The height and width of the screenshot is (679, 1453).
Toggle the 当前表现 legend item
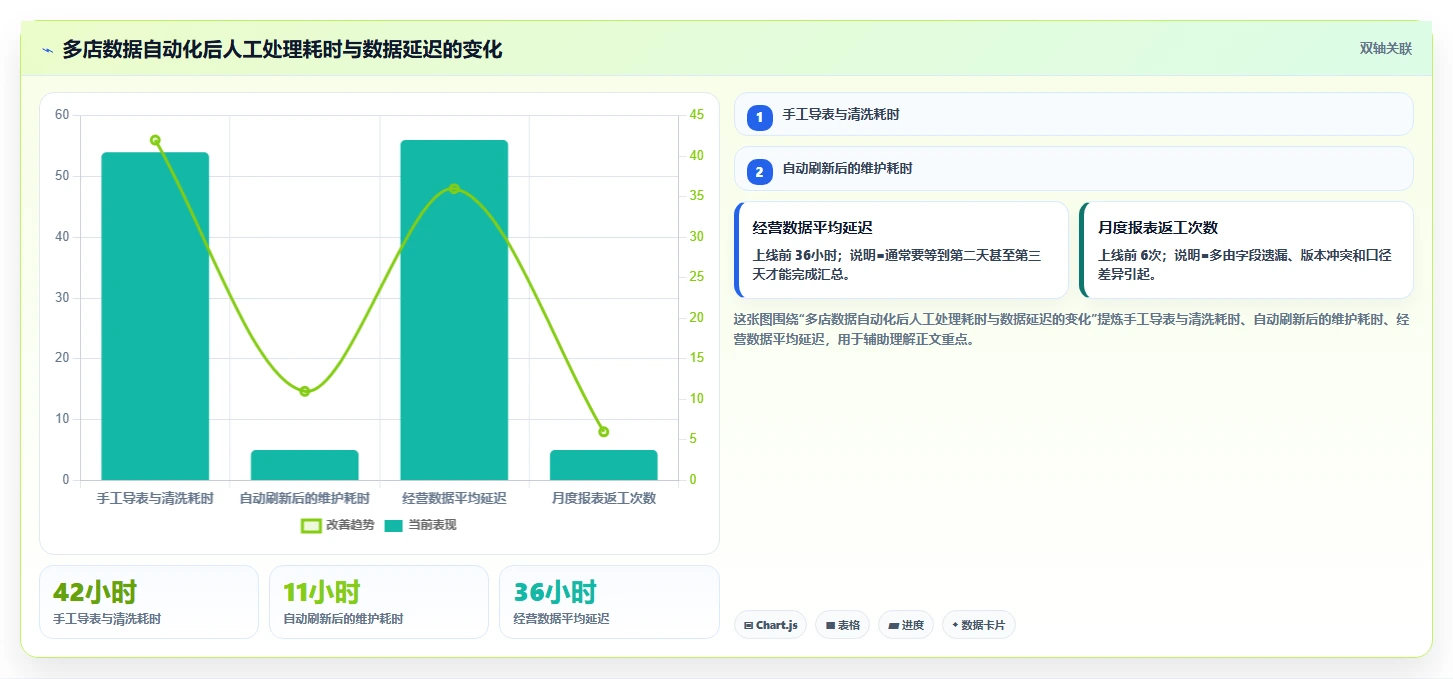pyautogui.click(x=420, y=525)
